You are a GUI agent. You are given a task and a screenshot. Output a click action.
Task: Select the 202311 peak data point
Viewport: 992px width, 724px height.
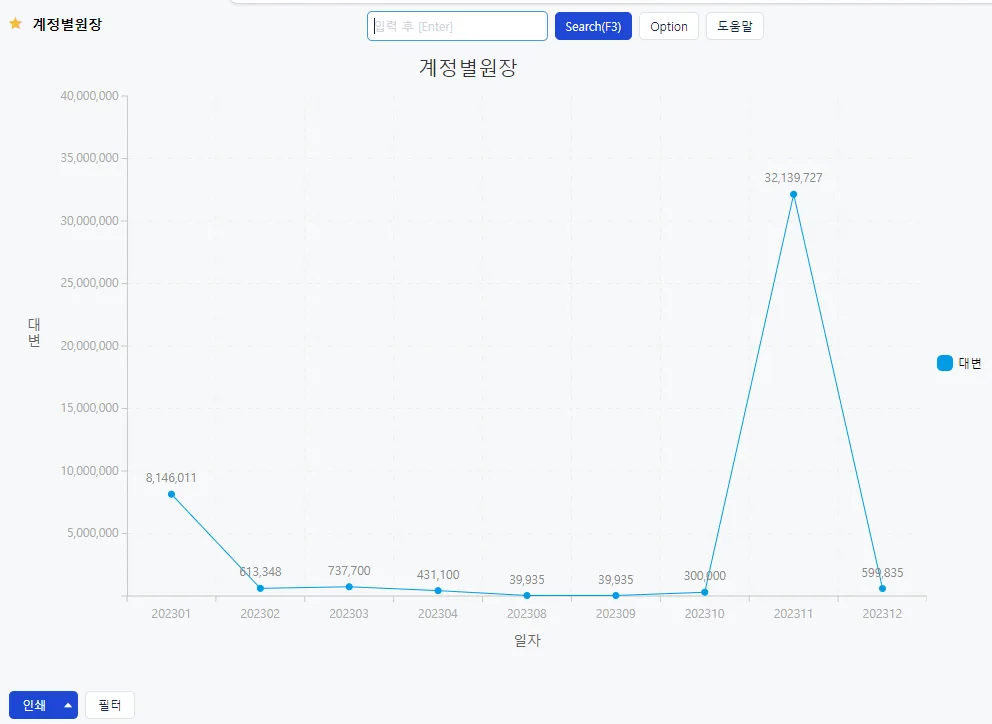tap(793, 194)
